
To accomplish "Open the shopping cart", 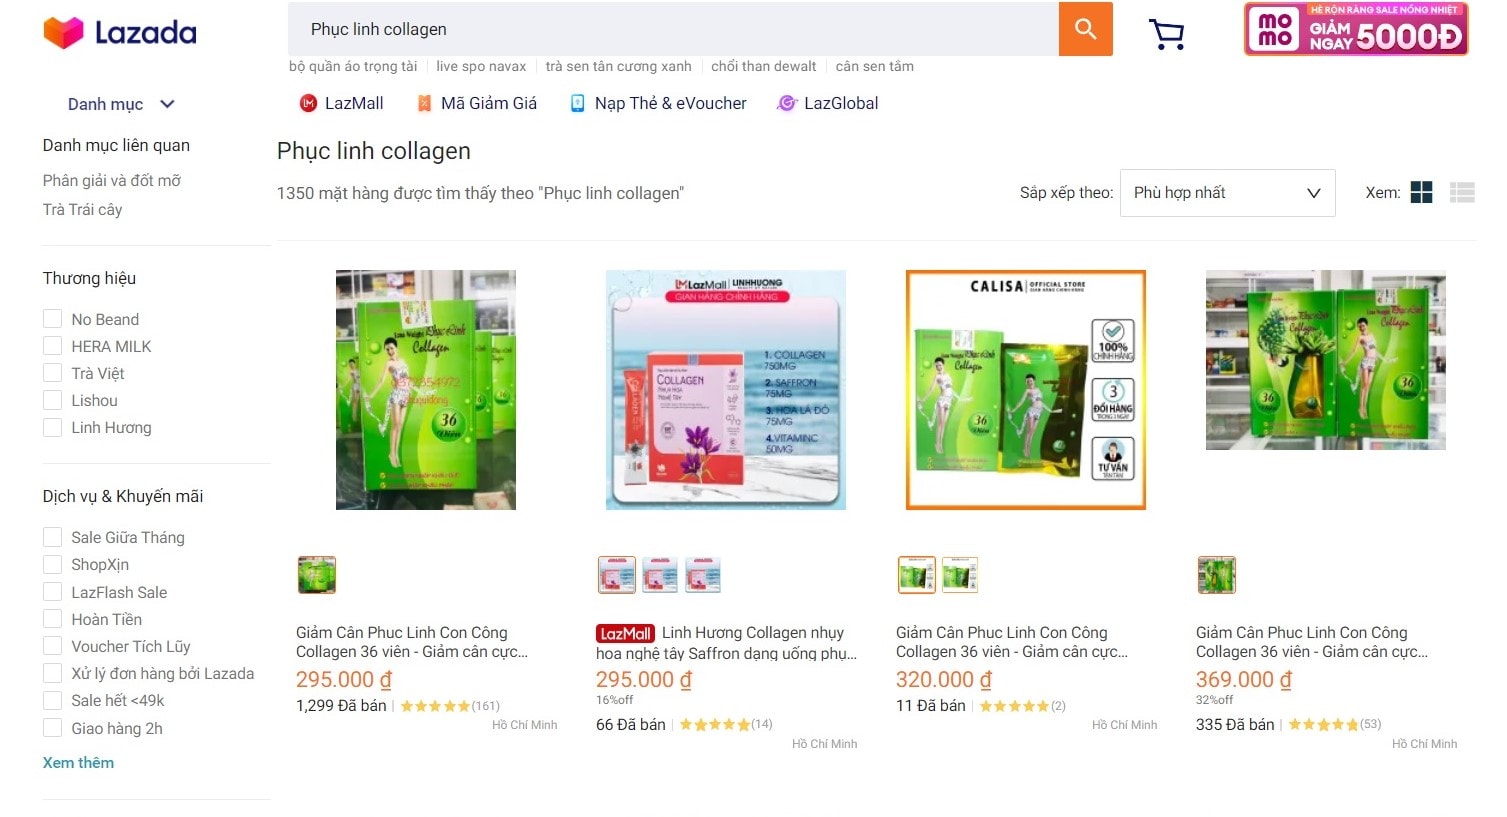I will click(1166, 34).
